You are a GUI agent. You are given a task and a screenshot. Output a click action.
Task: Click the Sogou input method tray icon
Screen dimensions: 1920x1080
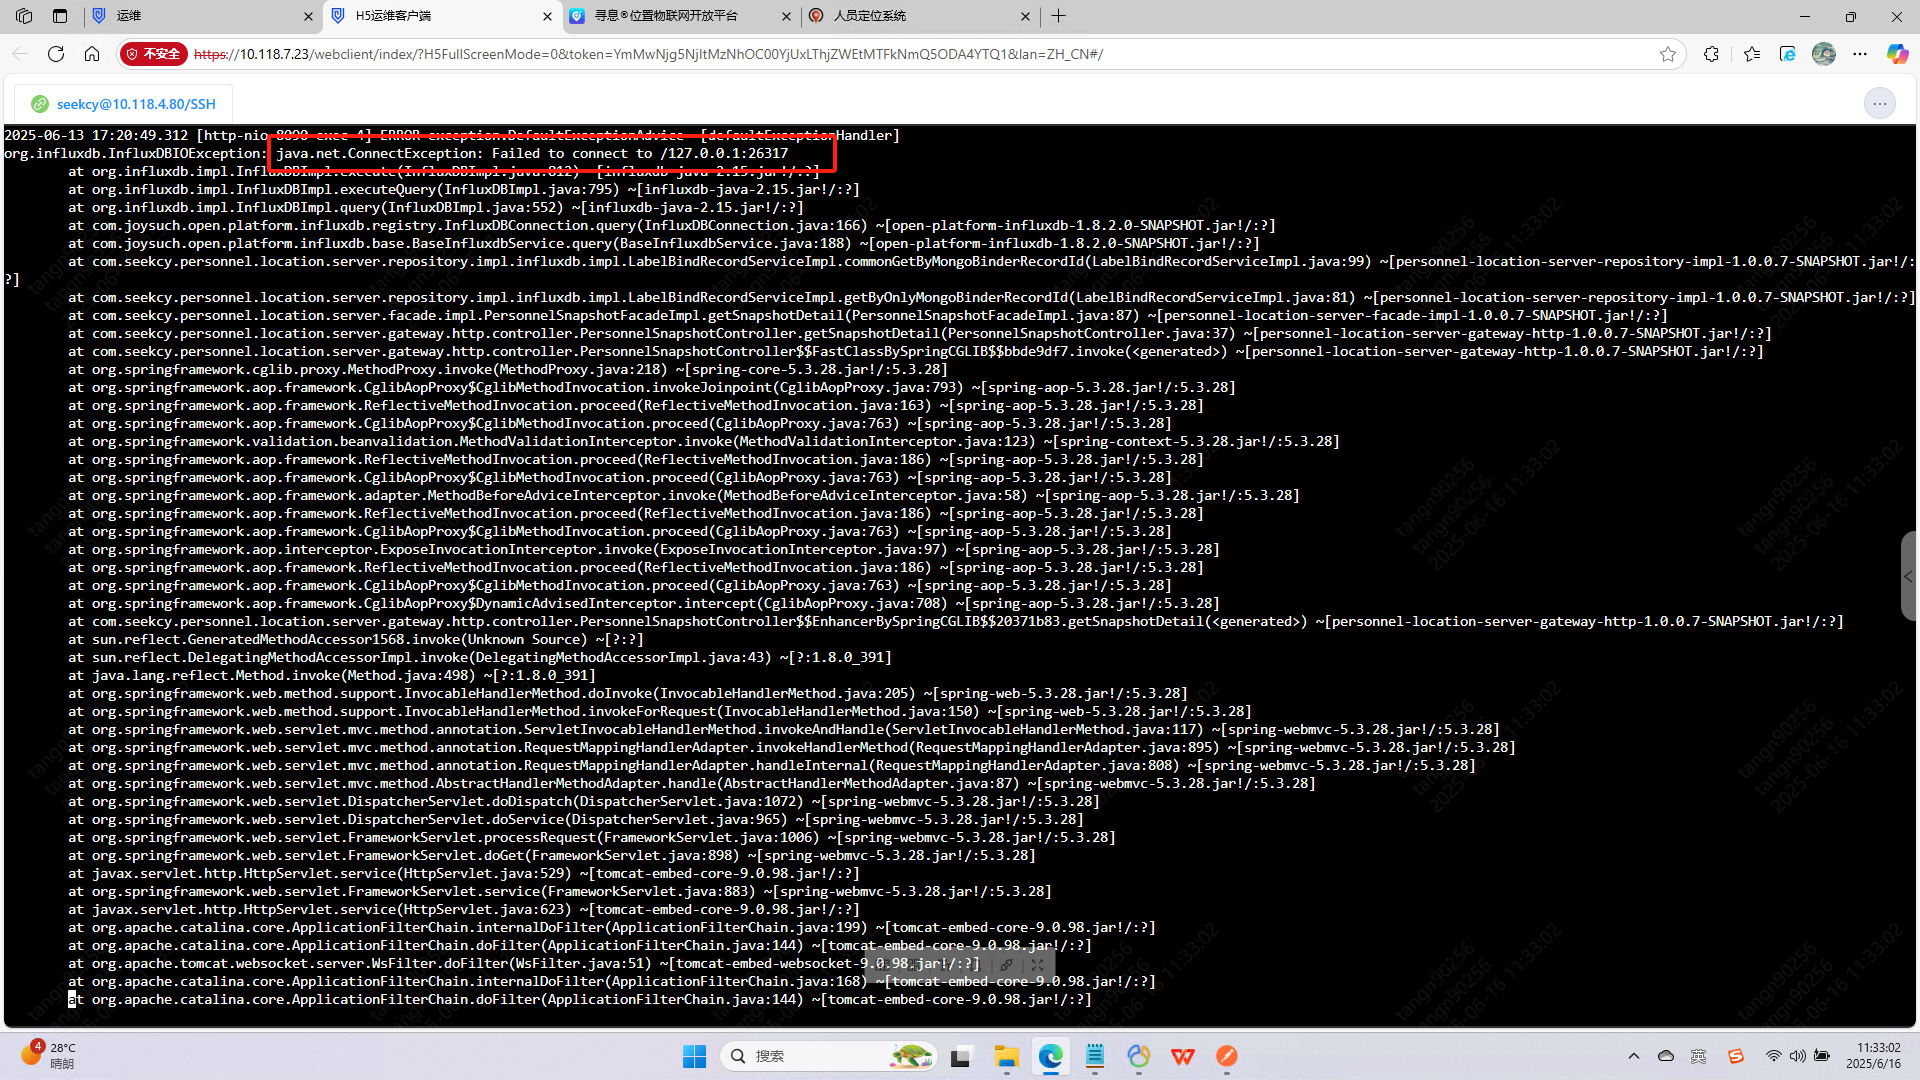tap(1736, 1056)
